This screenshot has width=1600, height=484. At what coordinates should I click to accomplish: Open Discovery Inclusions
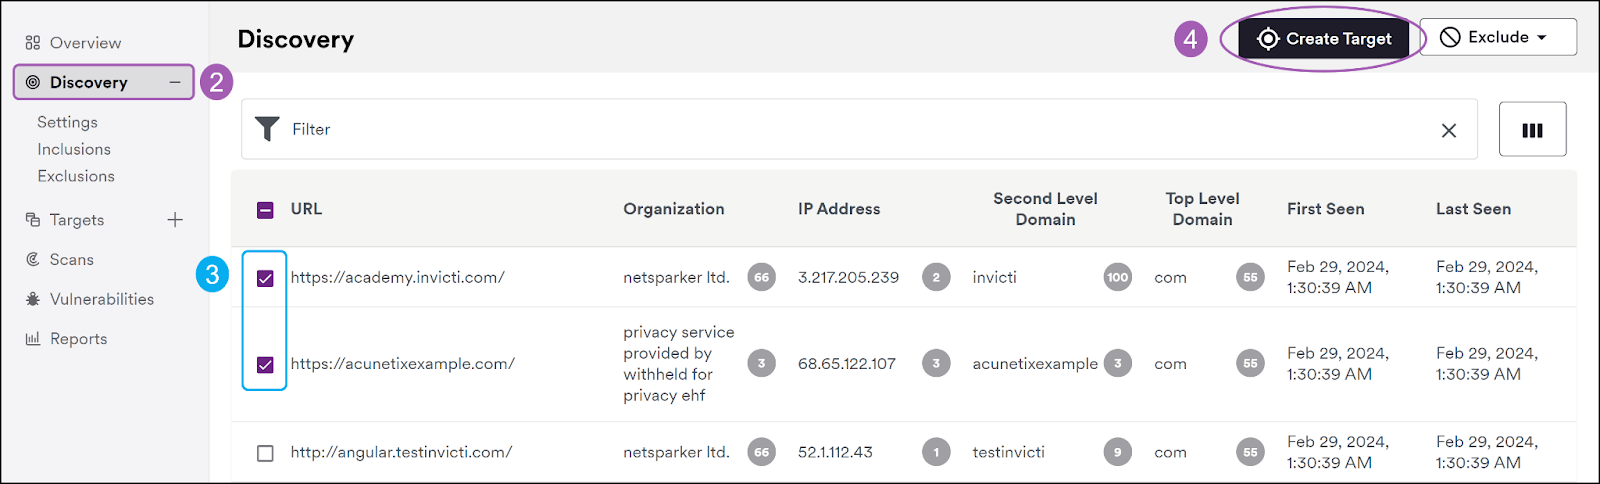click(x=74, y=149)
